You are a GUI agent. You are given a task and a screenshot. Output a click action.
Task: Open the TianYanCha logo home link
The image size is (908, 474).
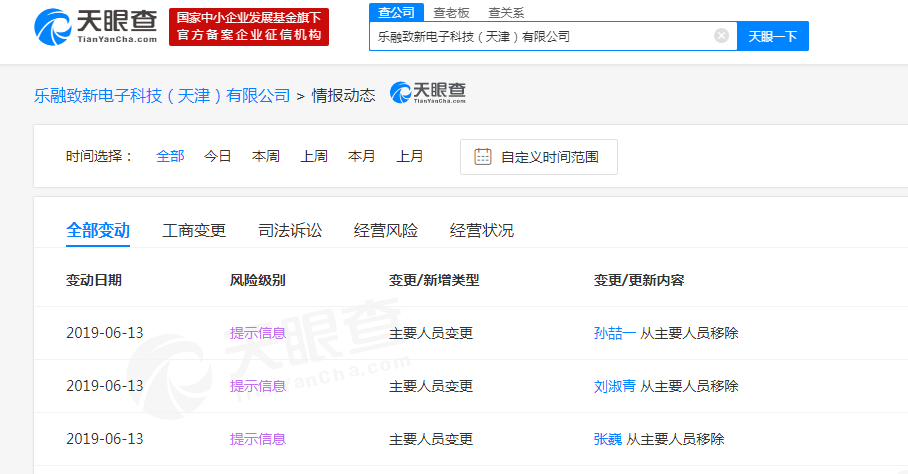96,27
